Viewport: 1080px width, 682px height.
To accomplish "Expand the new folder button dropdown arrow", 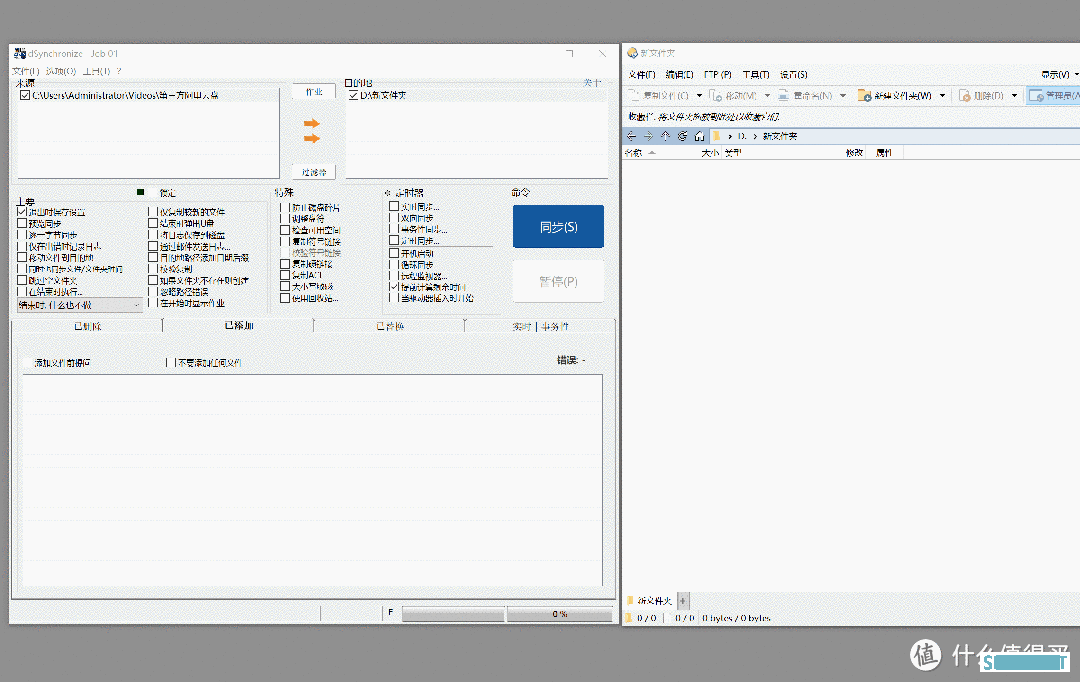I will tap(942, 96).
